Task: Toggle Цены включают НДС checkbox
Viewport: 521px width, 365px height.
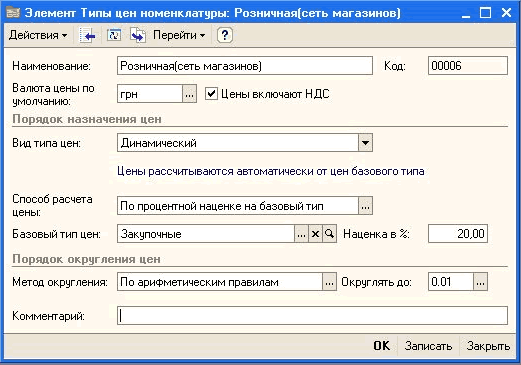Action: point(211,94)
